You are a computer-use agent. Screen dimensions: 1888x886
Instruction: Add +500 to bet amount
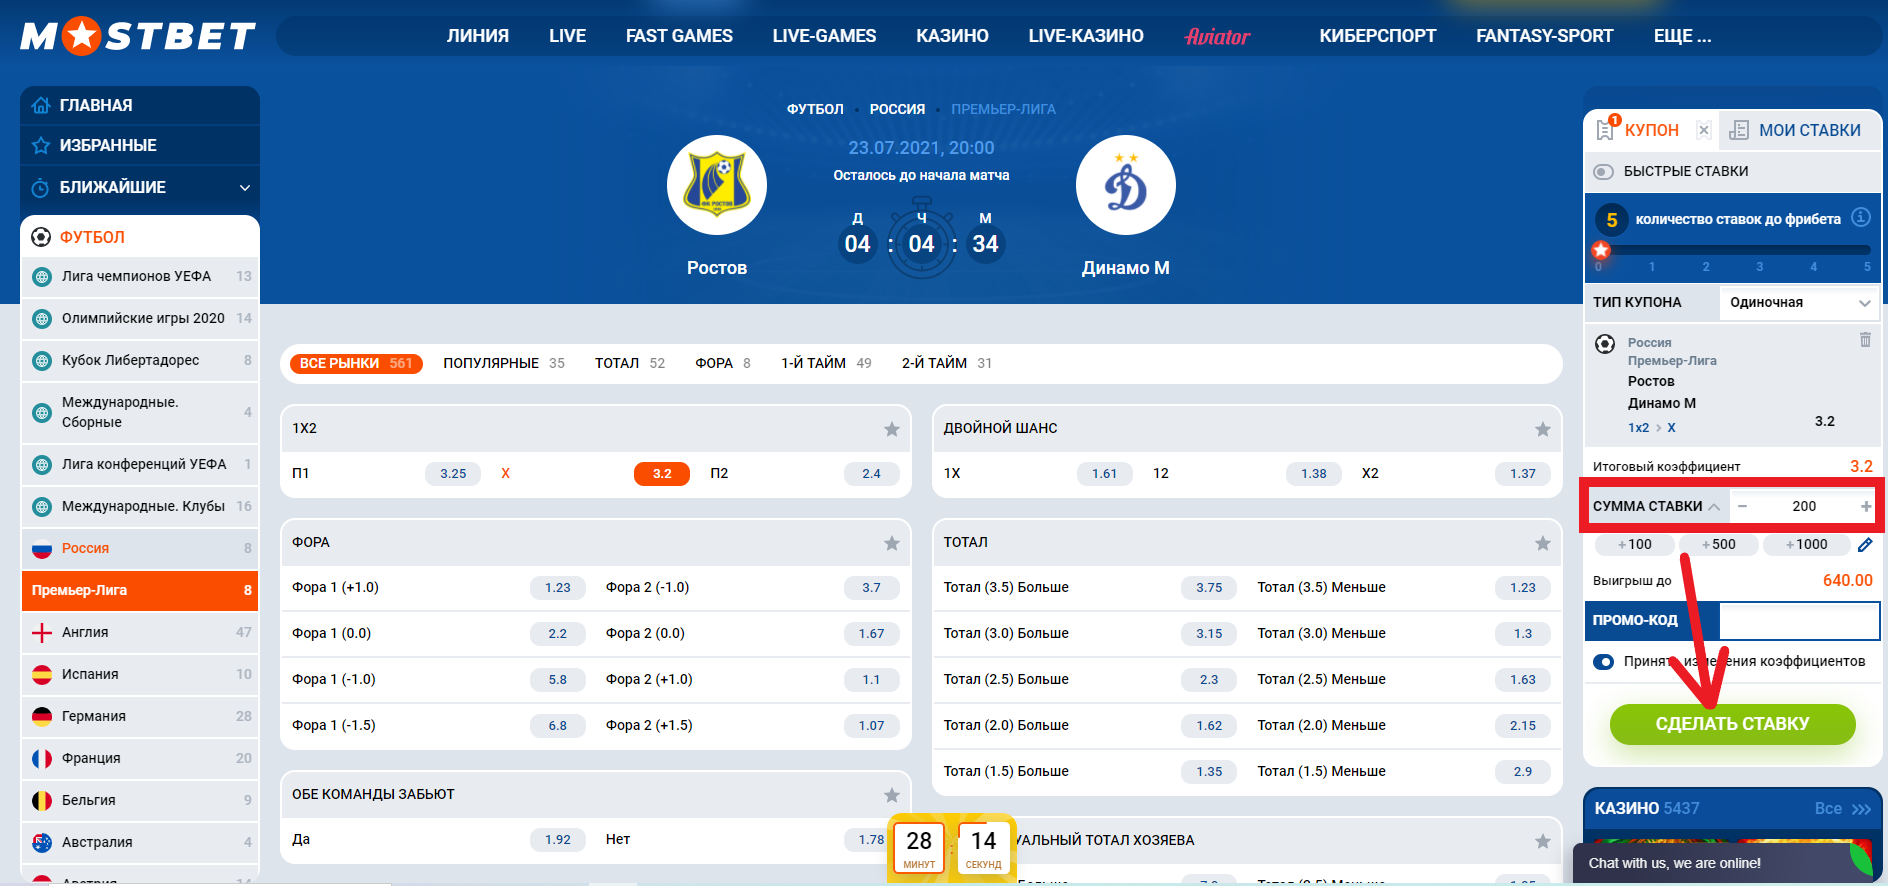(1719, 545)
